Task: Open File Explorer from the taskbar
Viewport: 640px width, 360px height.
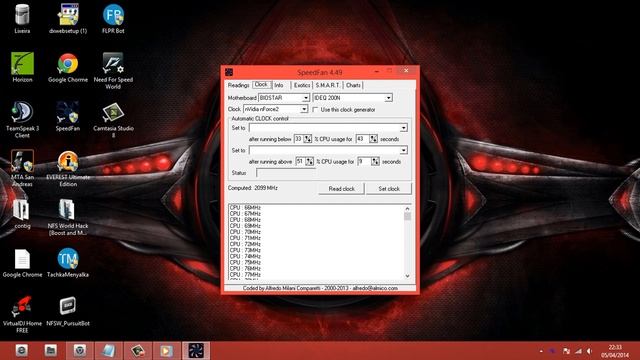Action: tap(51, 351)
